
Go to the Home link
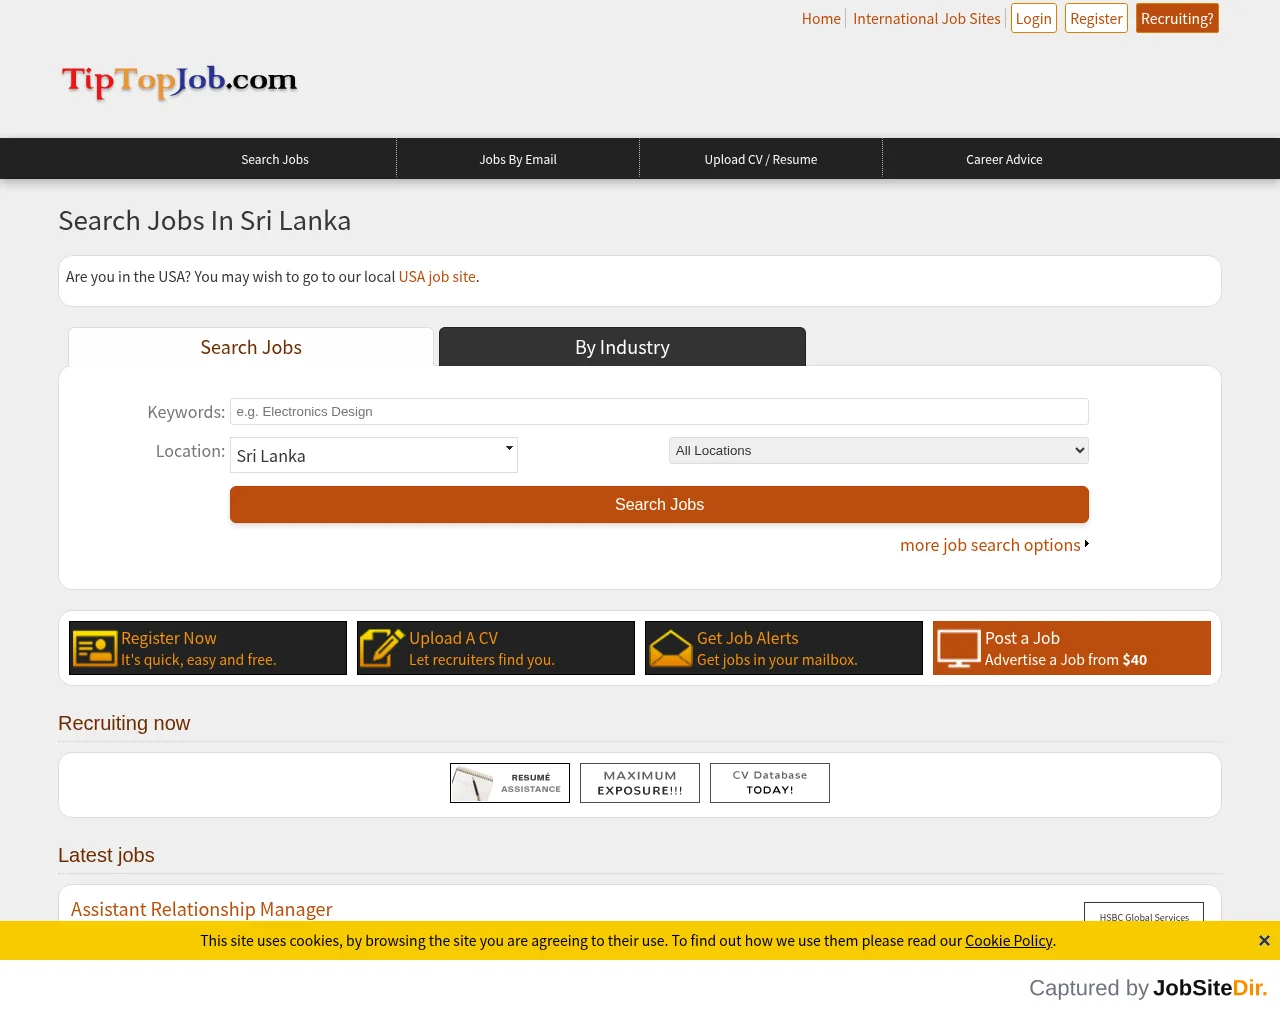pyautogui.click(x=821, y=19)
